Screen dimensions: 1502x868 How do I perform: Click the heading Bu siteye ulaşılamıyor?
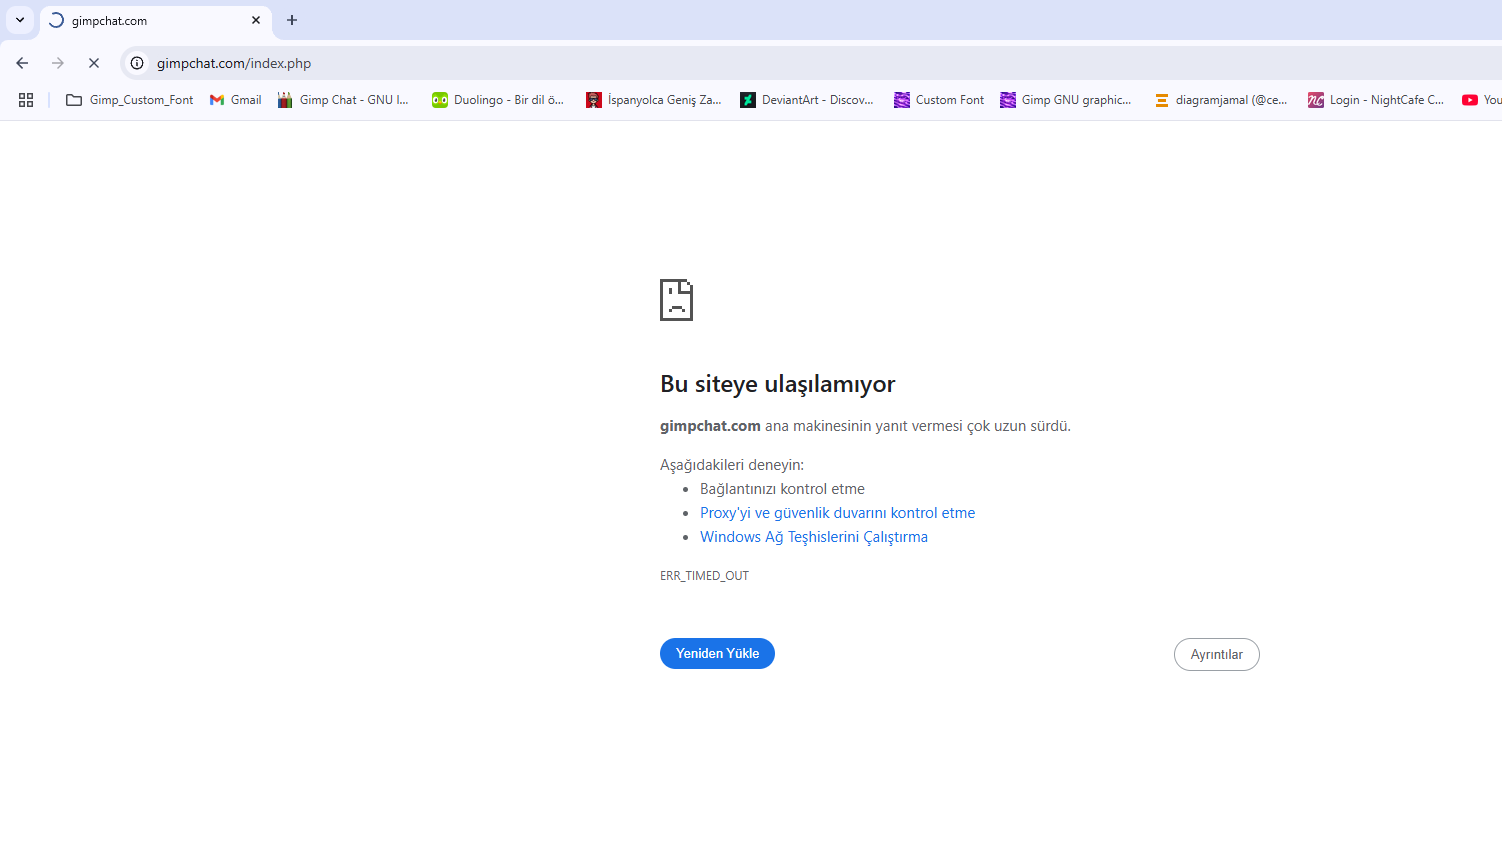(x=777, y=384)
